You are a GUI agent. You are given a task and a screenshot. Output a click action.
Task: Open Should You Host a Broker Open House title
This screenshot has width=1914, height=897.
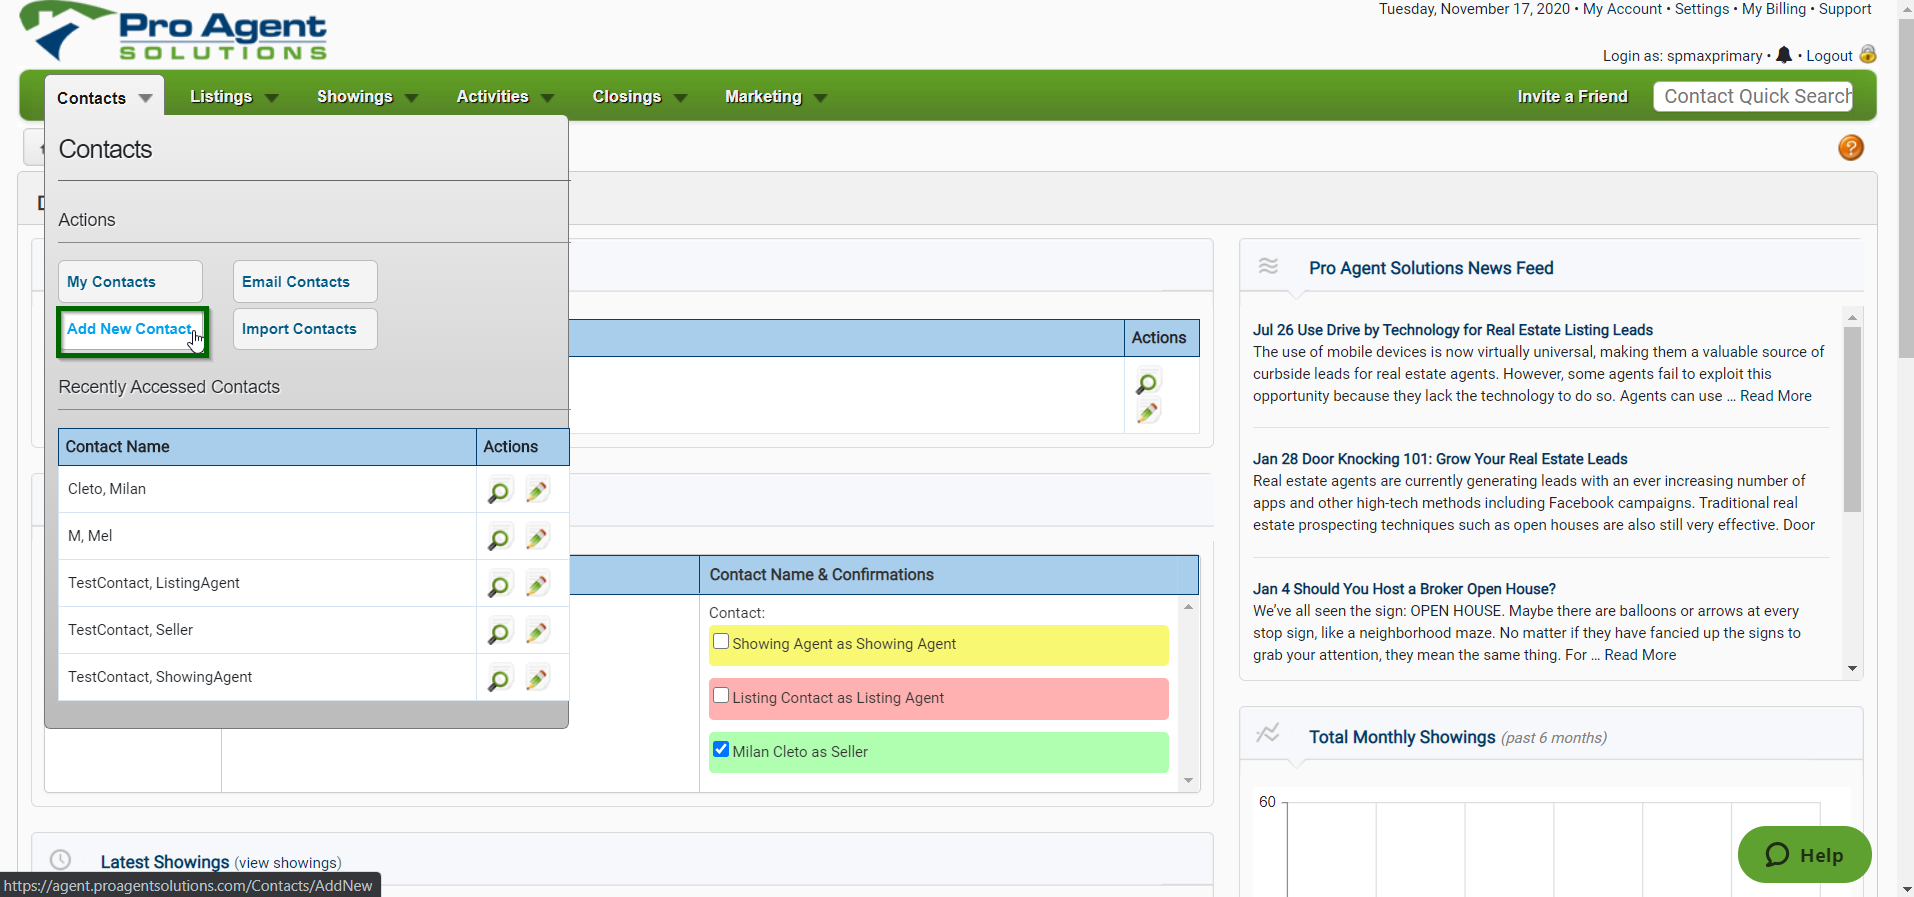click(1404, 589)
